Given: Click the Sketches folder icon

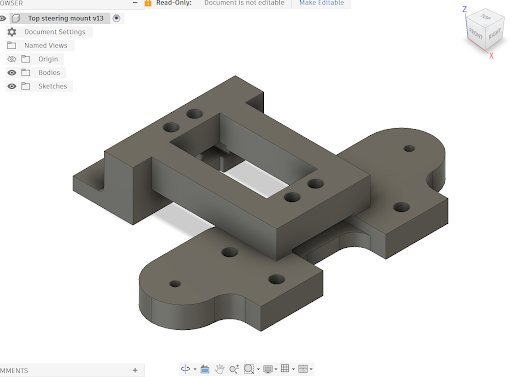Looking at the screenshot, I should pos(26,86).
